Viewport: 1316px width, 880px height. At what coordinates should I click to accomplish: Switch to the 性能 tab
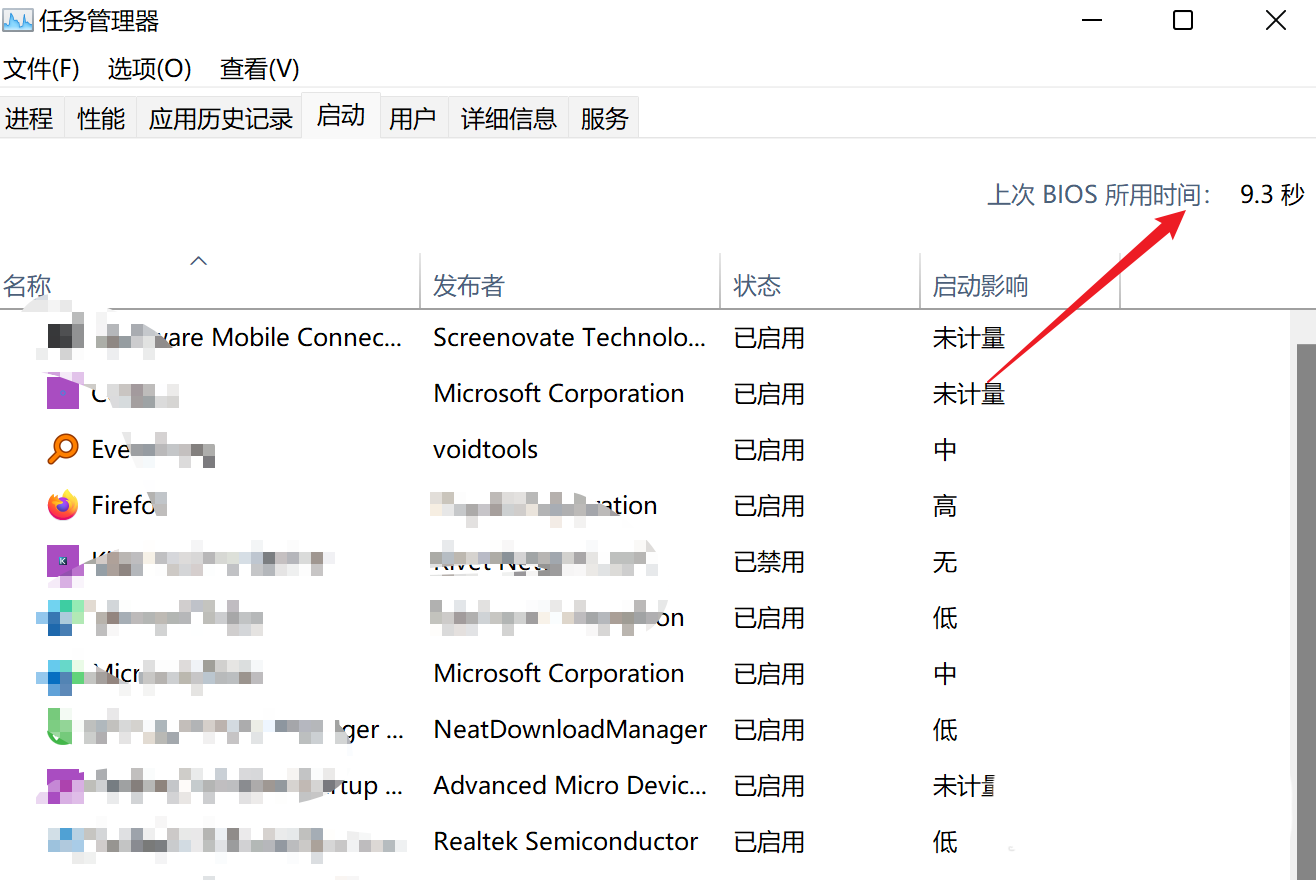(100, 117)
